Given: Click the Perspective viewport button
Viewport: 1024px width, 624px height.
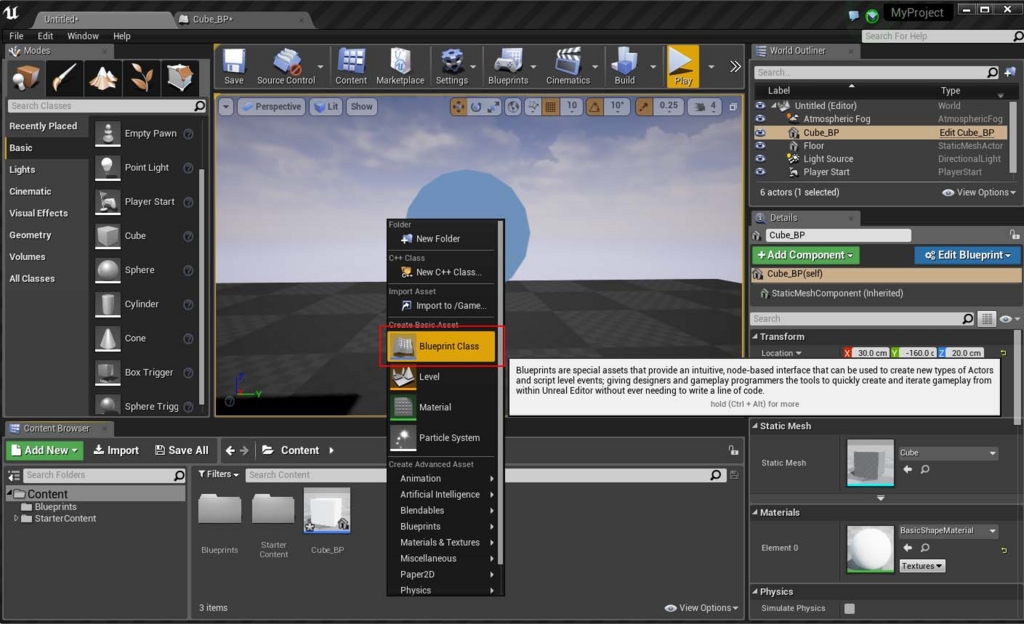Looking at the screenshot, I should (x=271, y=106).
